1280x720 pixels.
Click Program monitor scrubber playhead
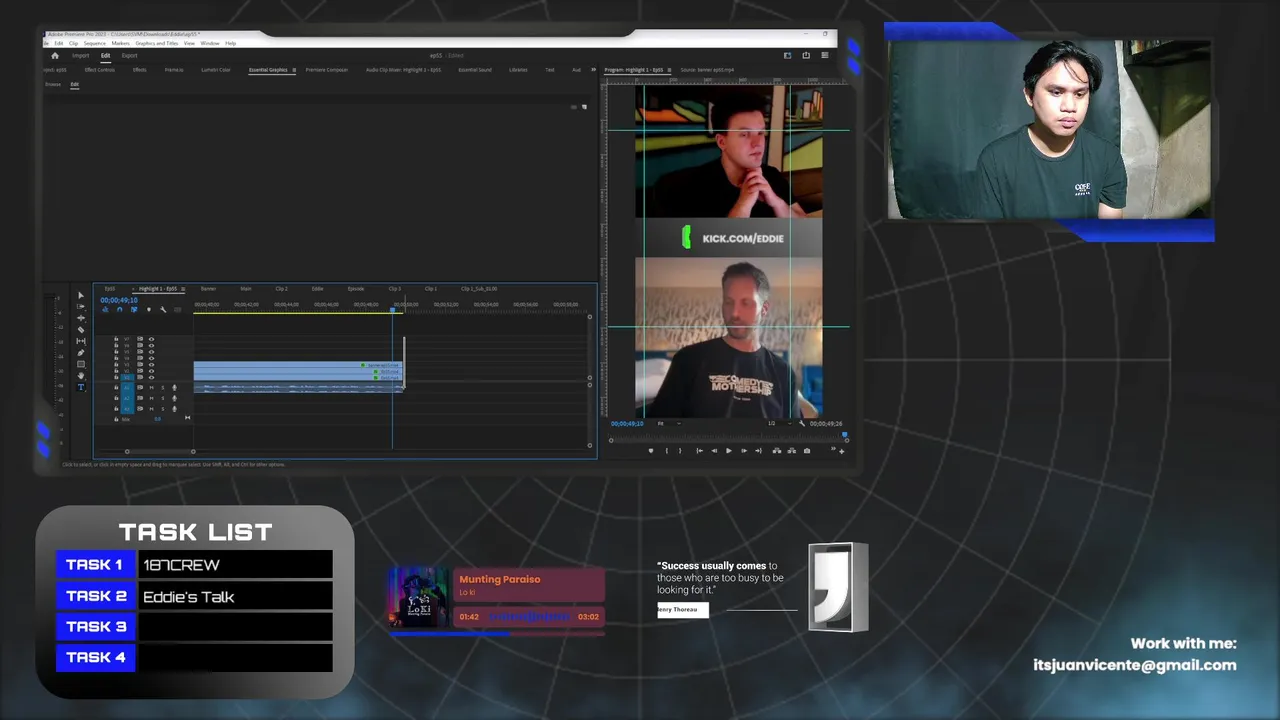(845, 435)
